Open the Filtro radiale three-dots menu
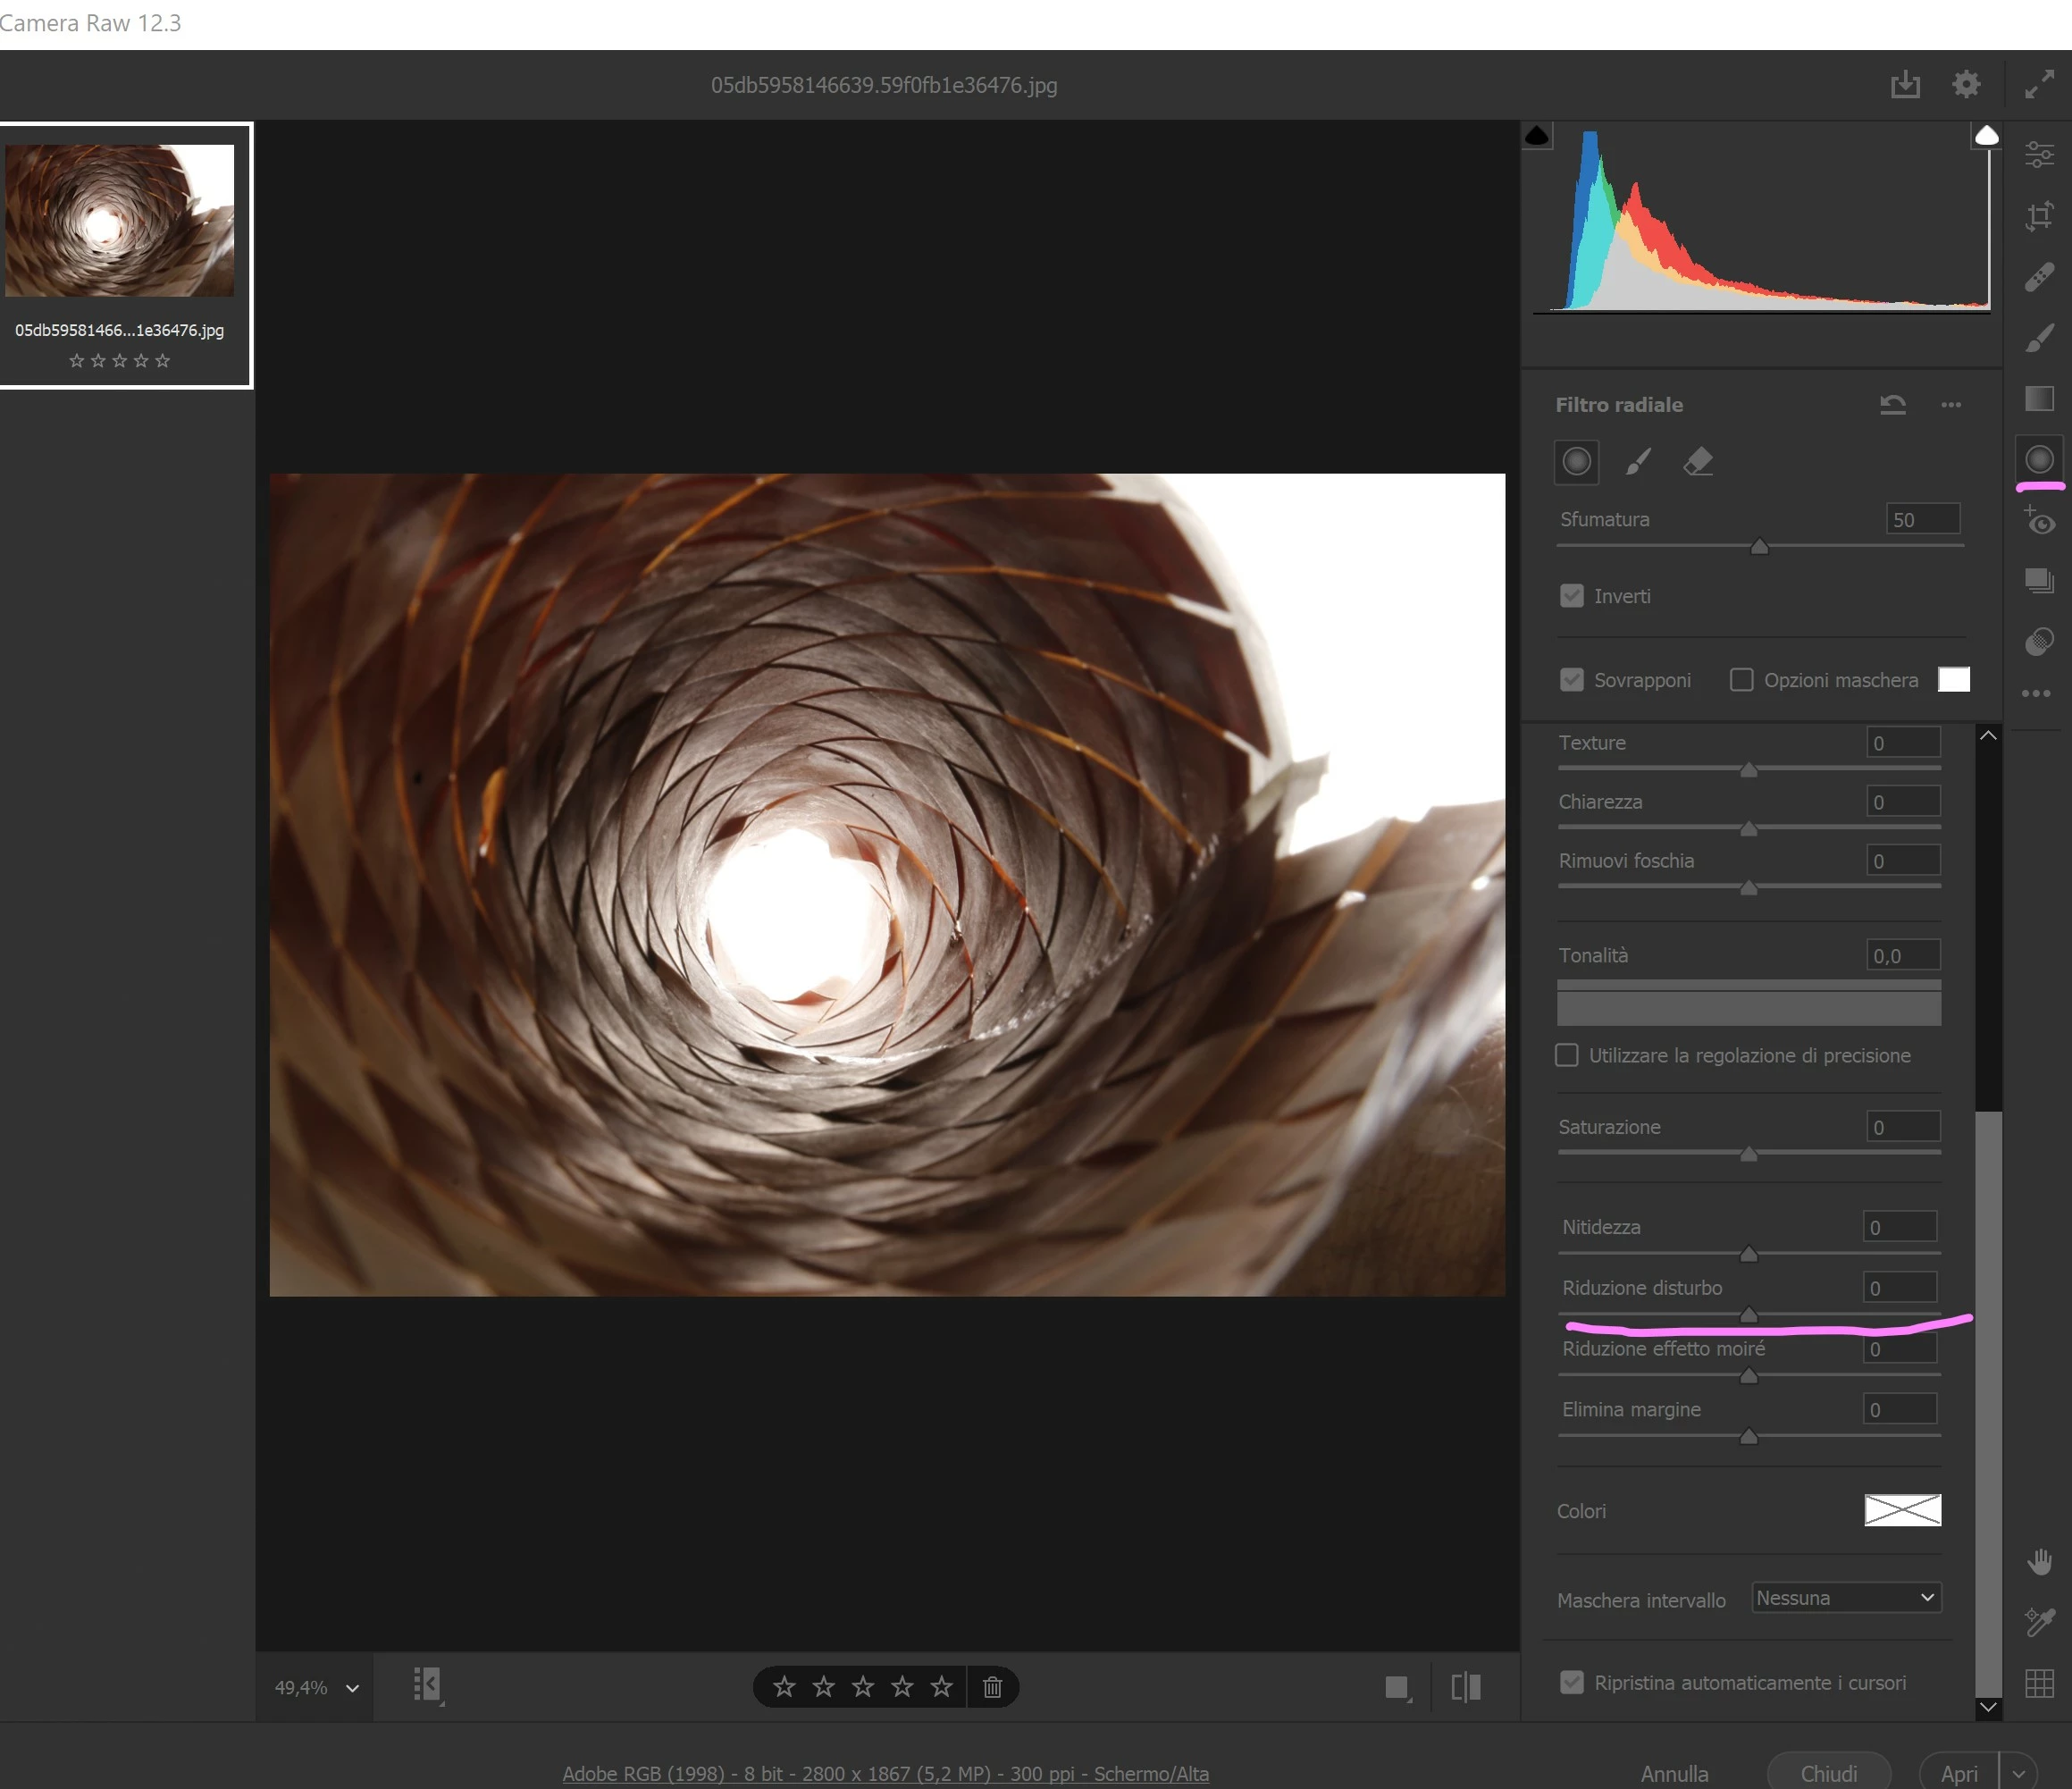The image size is (2072, 1789). click(1951, 405)
